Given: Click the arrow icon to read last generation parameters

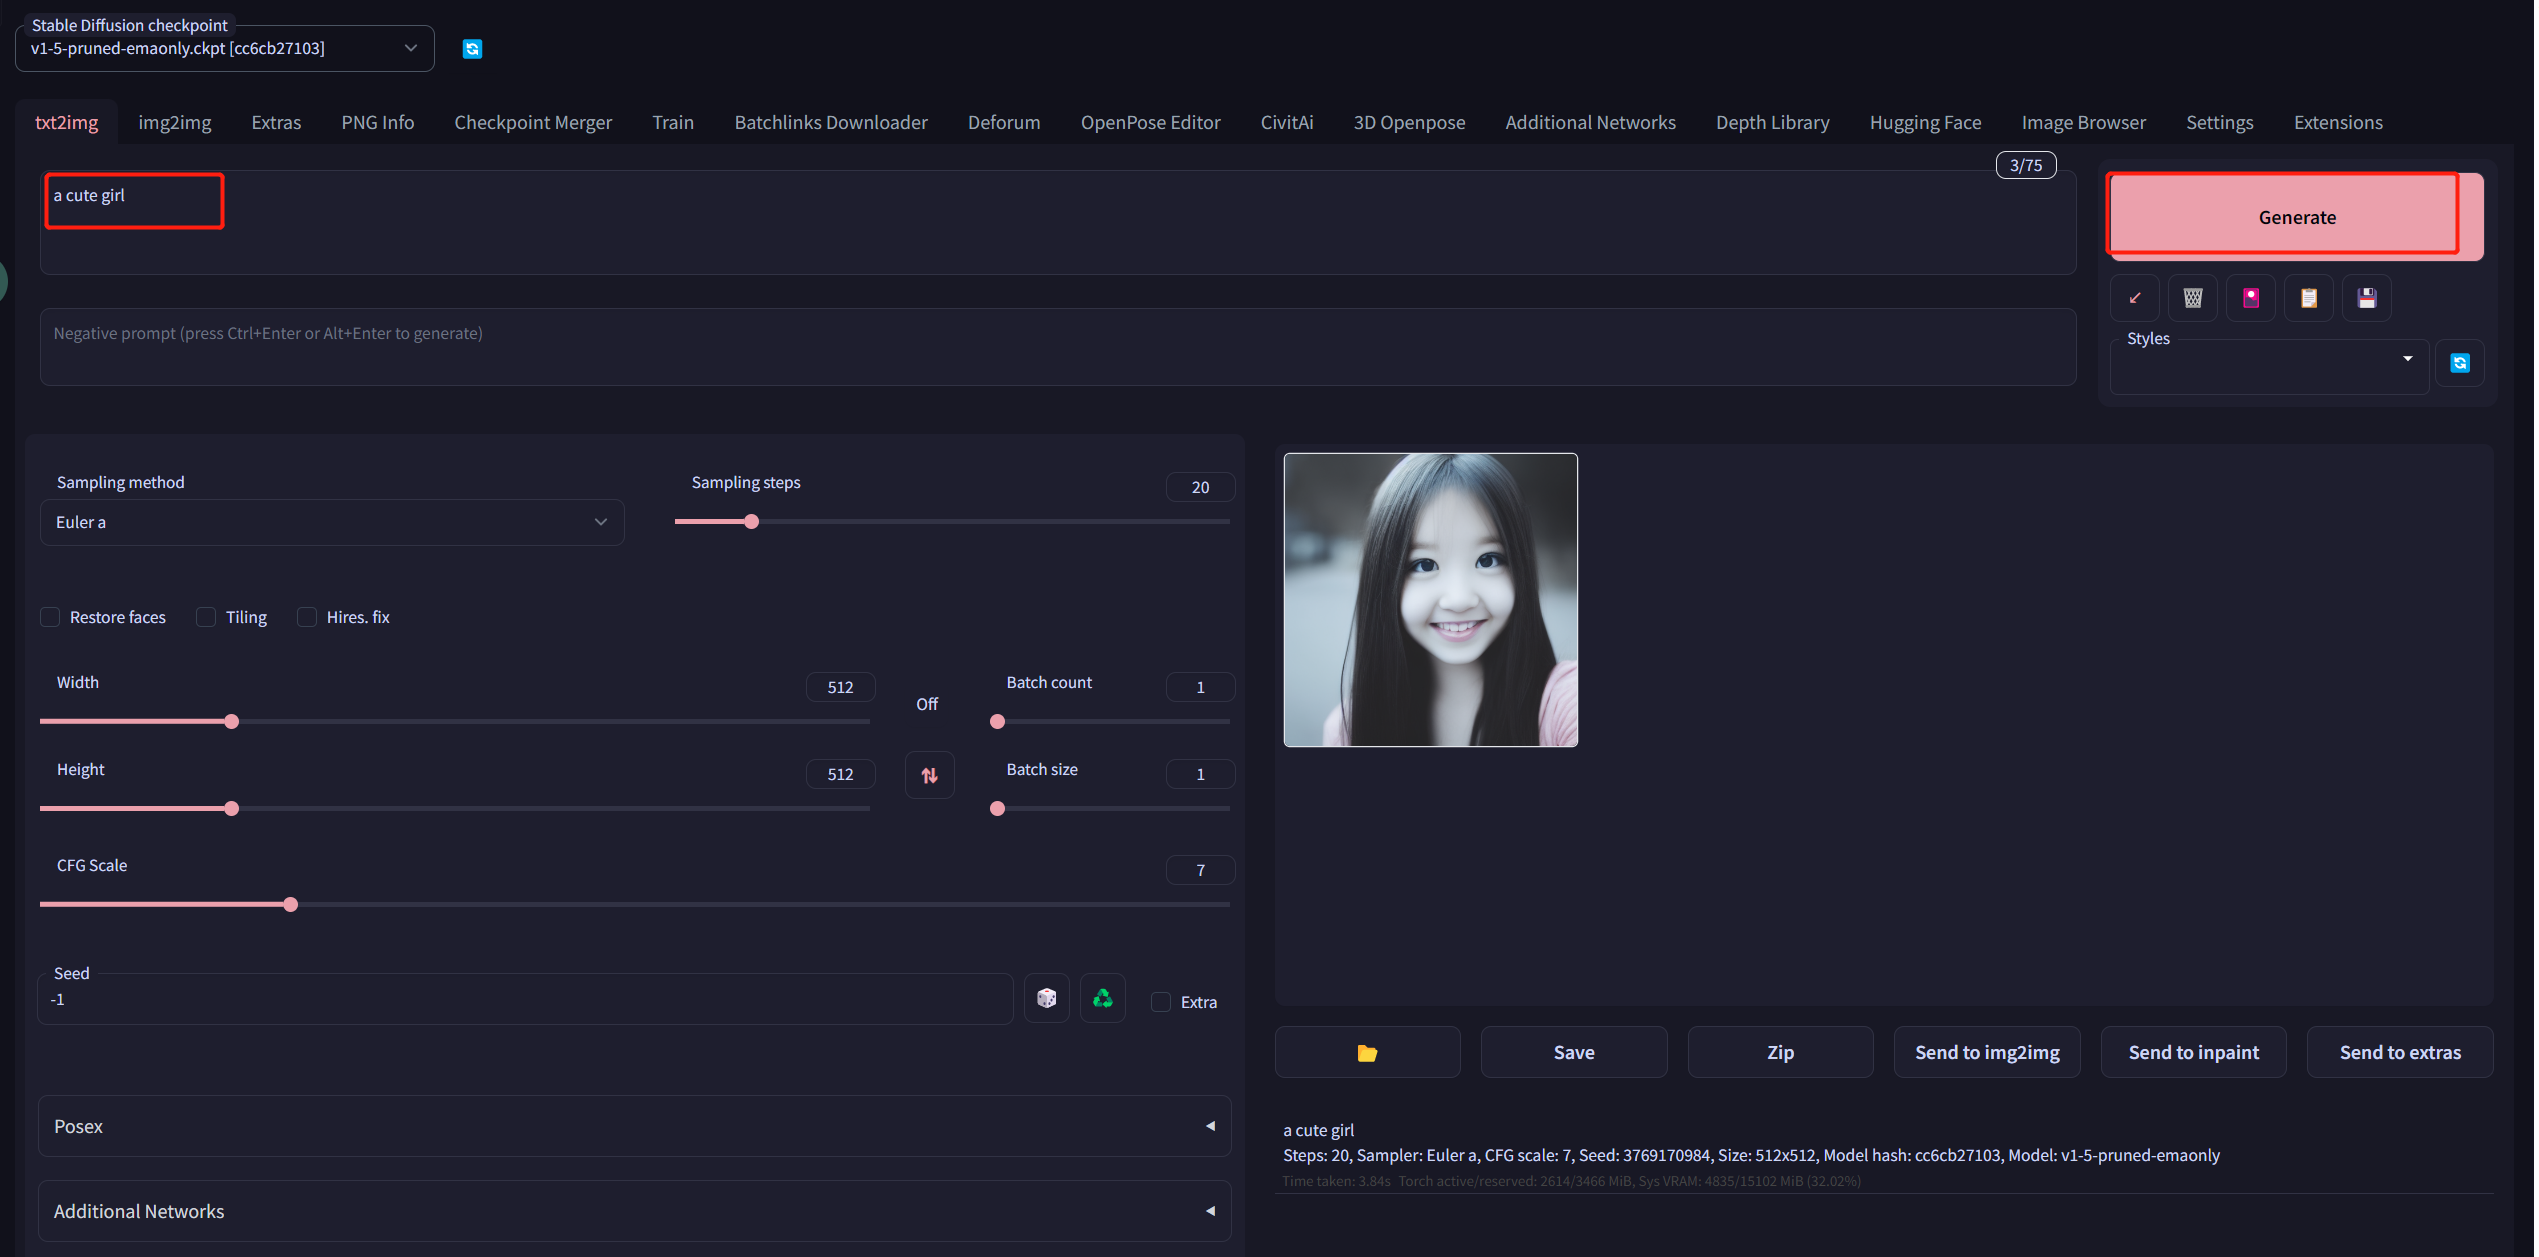Looking at the screenshot, I should tap(2135, 298).
